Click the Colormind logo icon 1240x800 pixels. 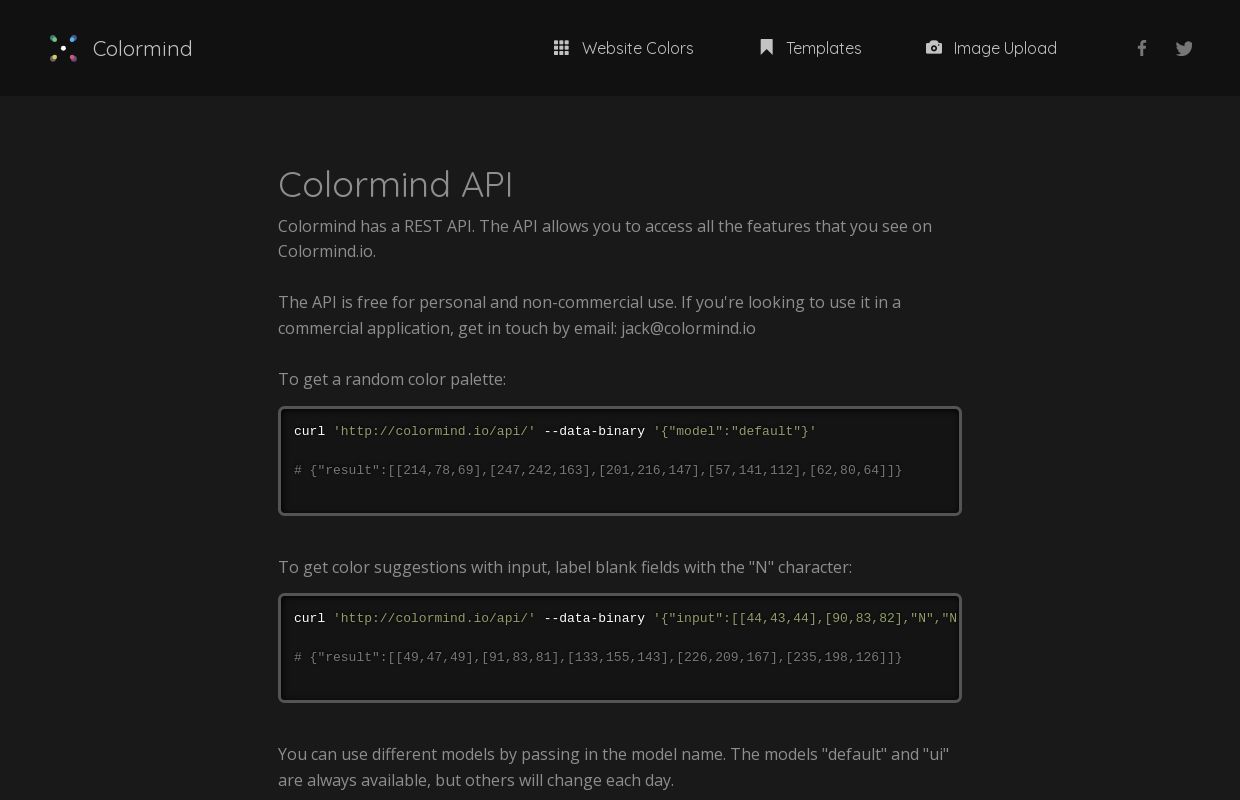click(64, 48)
